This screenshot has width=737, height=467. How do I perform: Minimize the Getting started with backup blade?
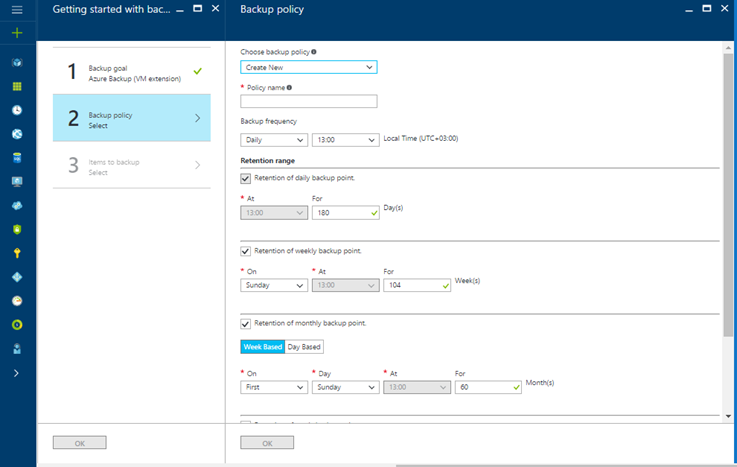point(180,10)
